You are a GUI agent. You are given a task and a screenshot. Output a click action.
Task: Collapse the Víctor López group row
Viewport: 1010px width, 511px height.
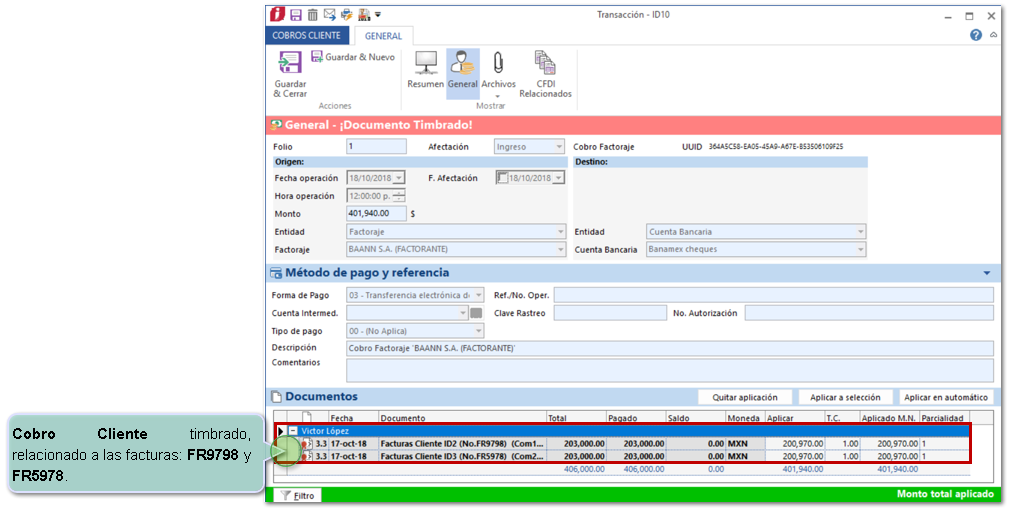coord(293,431)
